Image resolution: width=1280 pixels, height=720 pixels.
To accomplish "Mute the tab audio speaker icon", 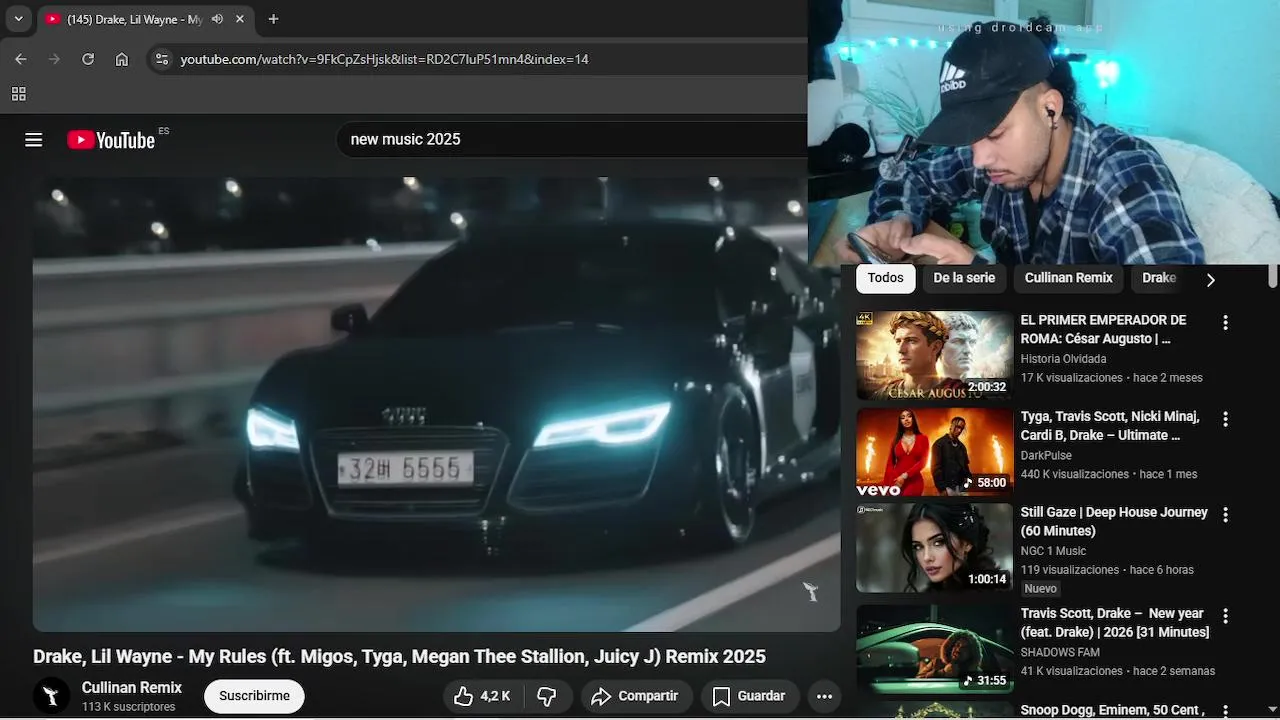I will click(x=217, y=19).
